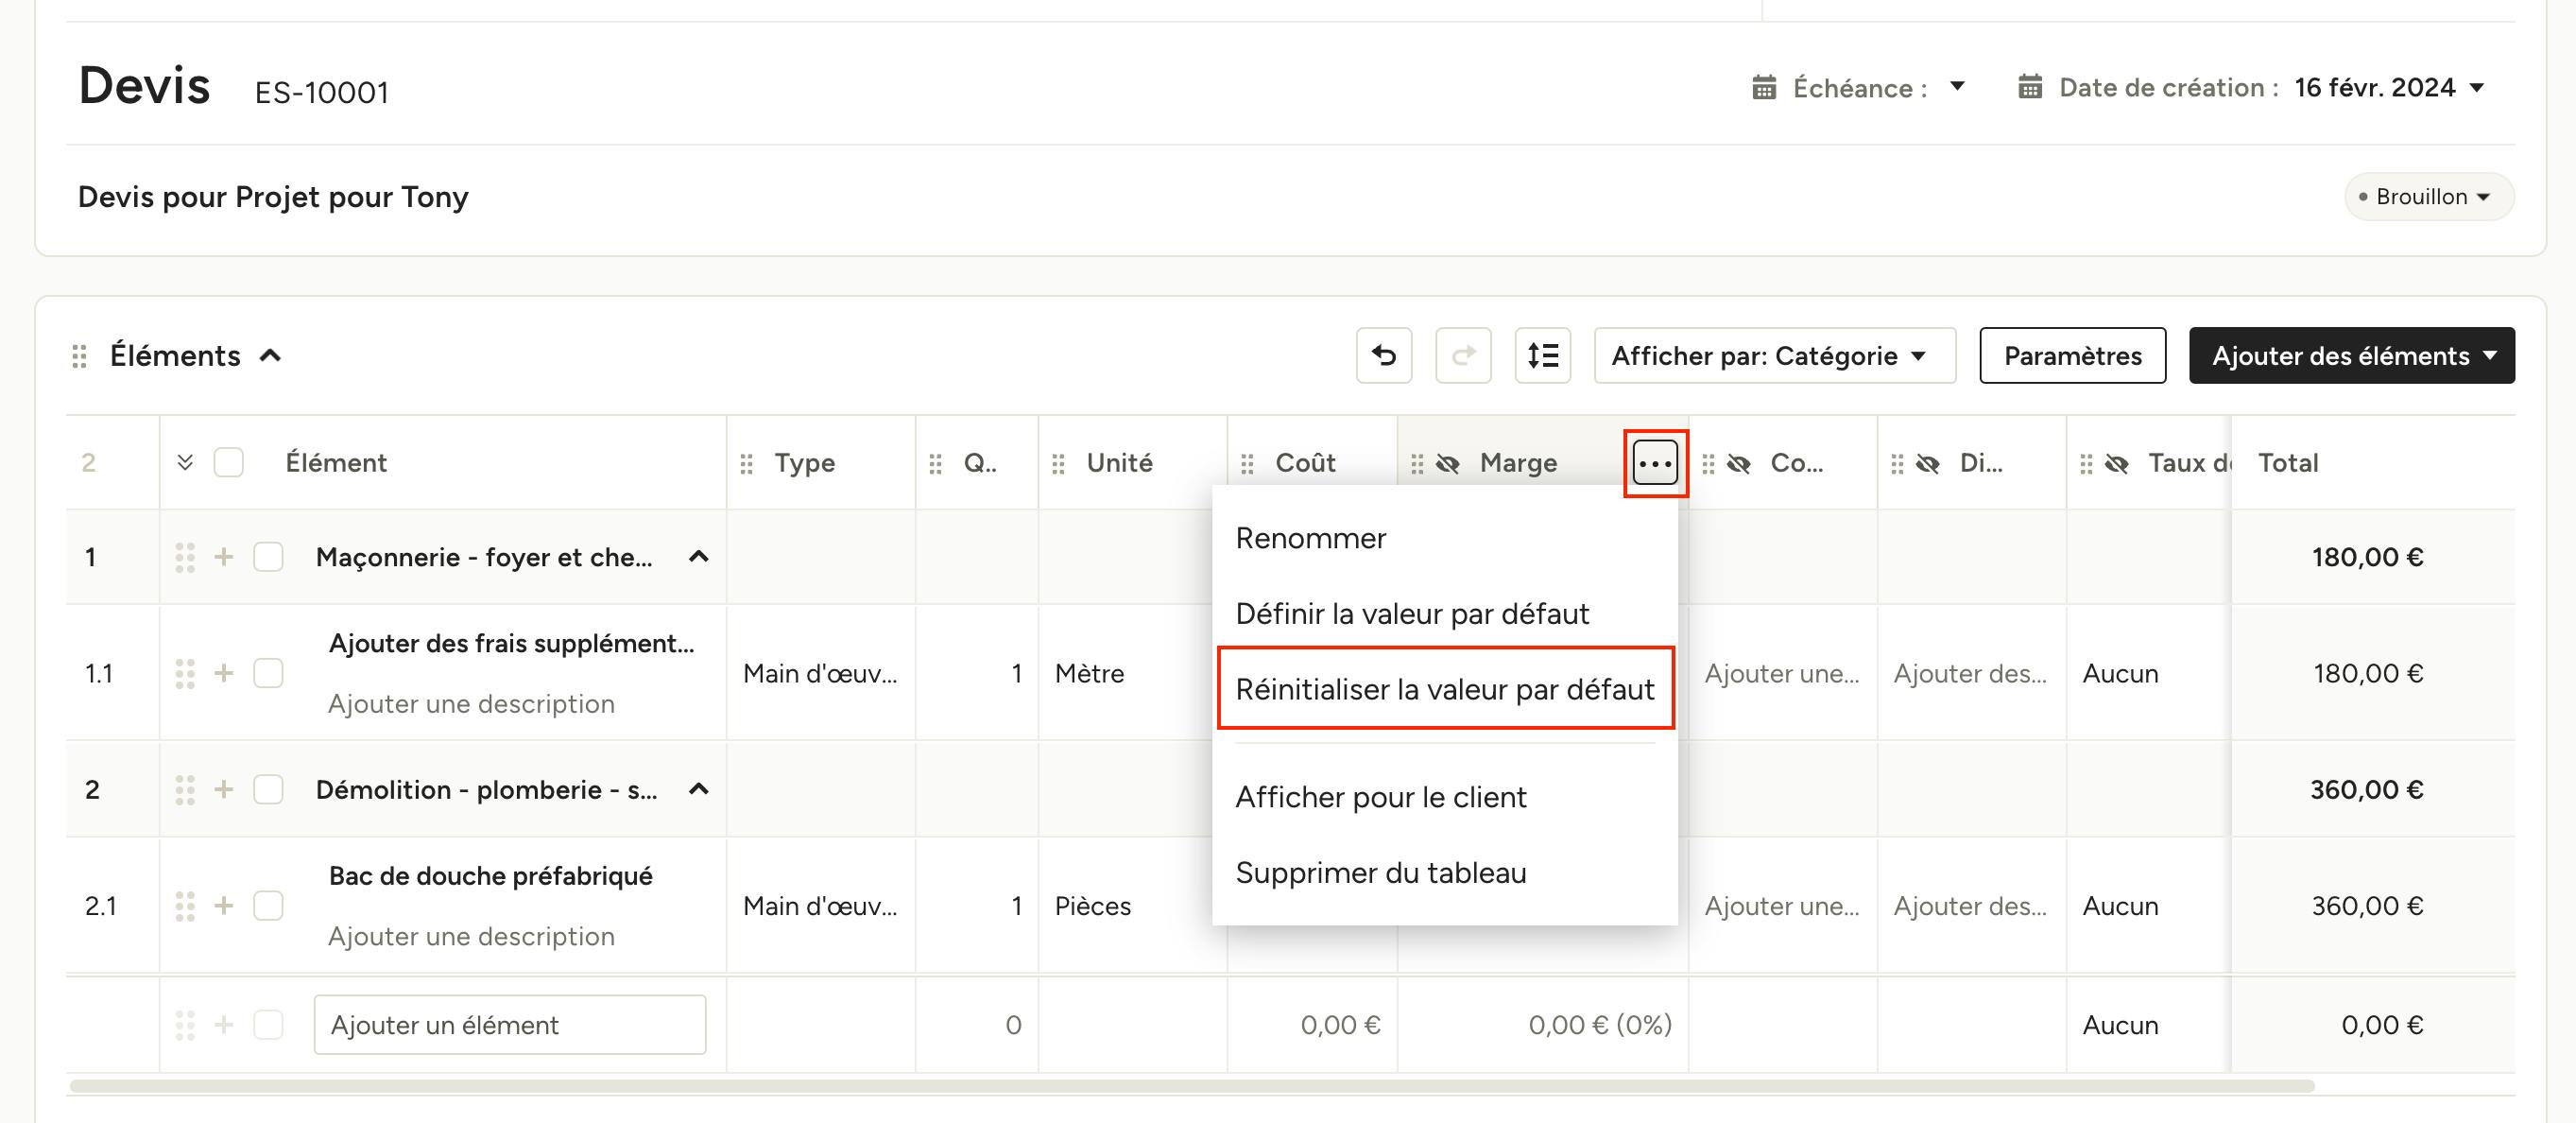2576x1123 pixels.
Task: Toggle row height spacing button
Action: pos(1542,355)
